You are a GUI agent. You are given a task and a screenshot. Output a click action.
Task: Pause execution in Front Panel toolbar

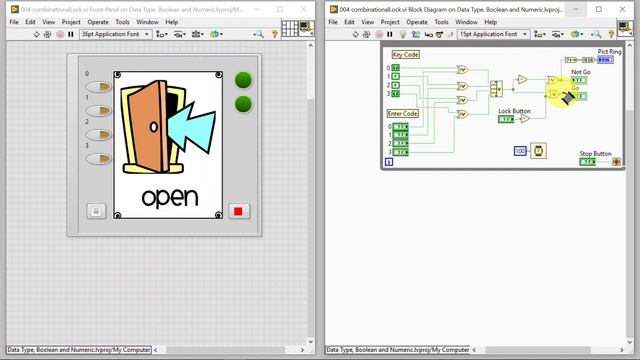click(71, 34)
